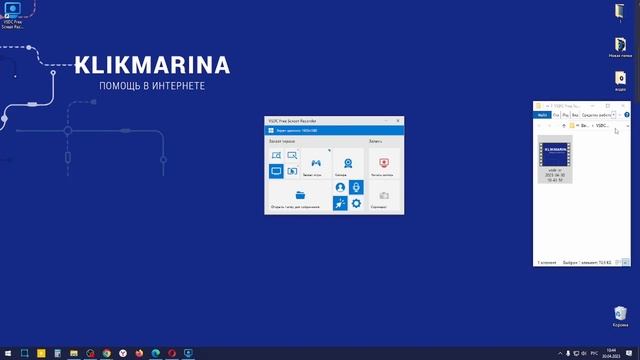Image resolution: width=640 pixels, height=360 pixels.
Task: Open Yandex Browser from the taskbar
Action: click(123, 353)
